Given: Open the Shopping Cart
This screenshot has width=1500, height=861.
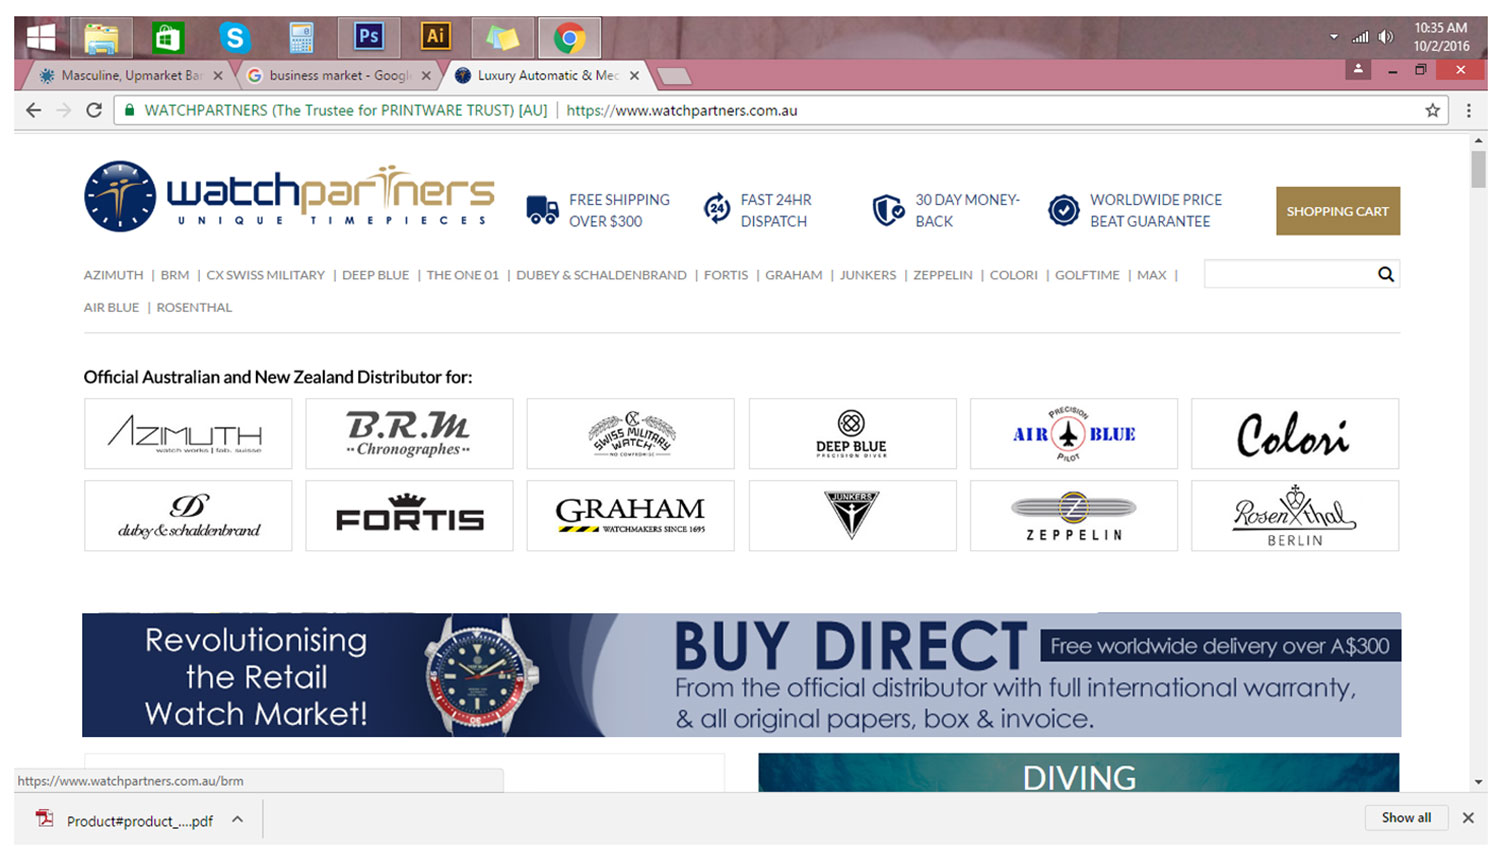Looking at the screenshot, I should point(1337,211).
